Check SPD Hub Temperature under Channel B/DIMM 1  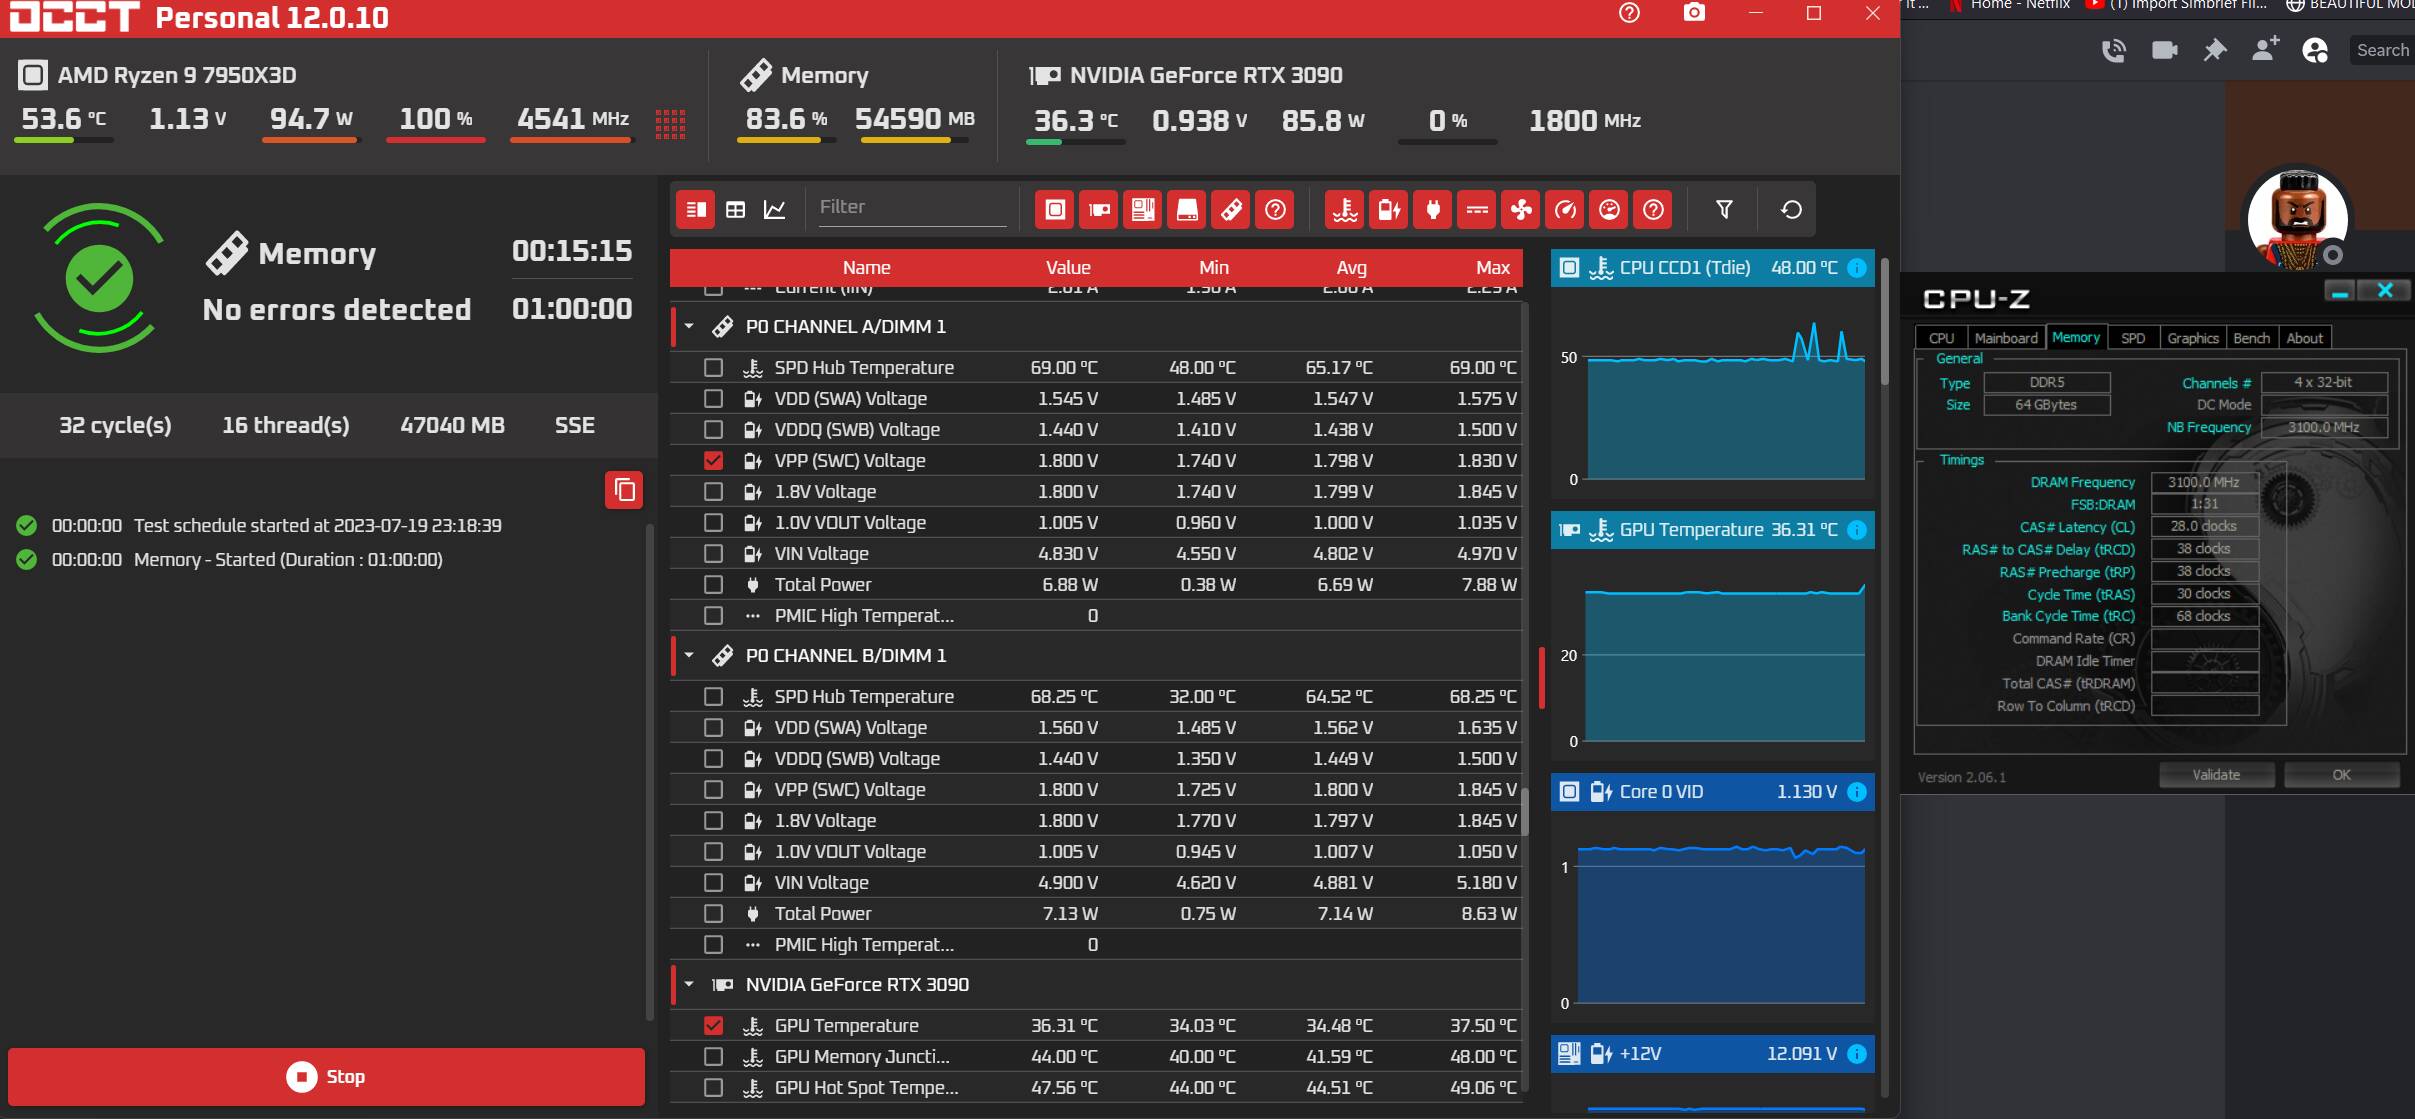[713, 697]
